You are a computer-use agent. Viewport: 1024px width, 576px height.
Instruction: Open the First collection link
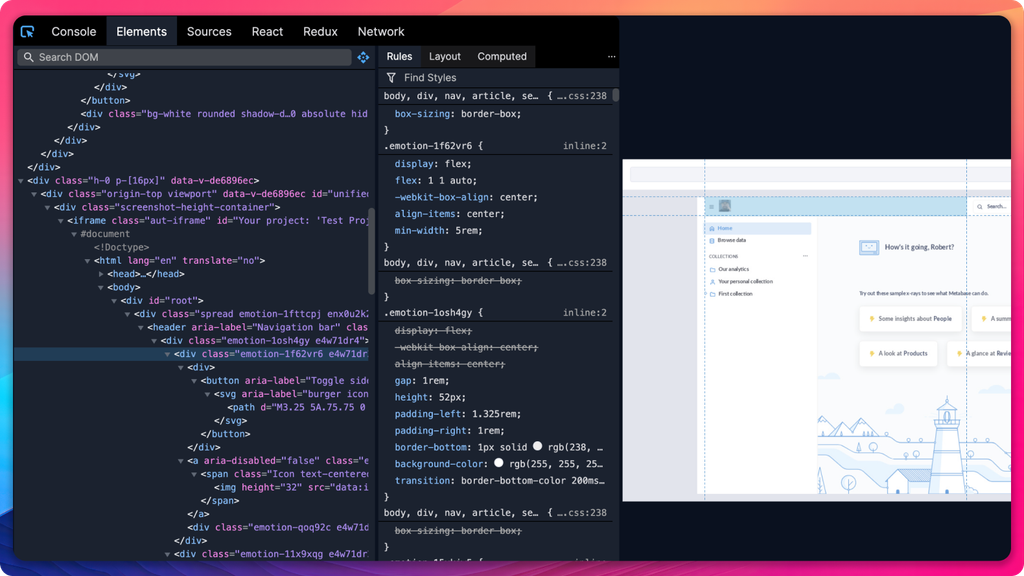click(x=735, y=293)
